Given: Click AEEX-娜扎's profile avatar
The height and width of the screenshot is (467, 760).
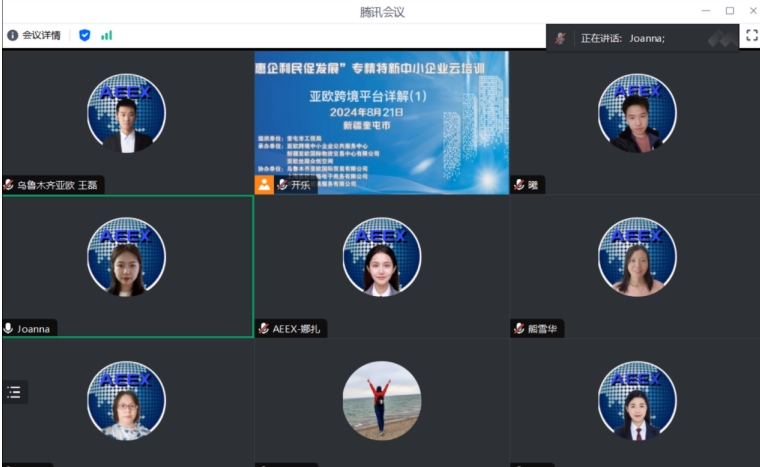Looking at the screenshot, I should click(x=381, y=257).
